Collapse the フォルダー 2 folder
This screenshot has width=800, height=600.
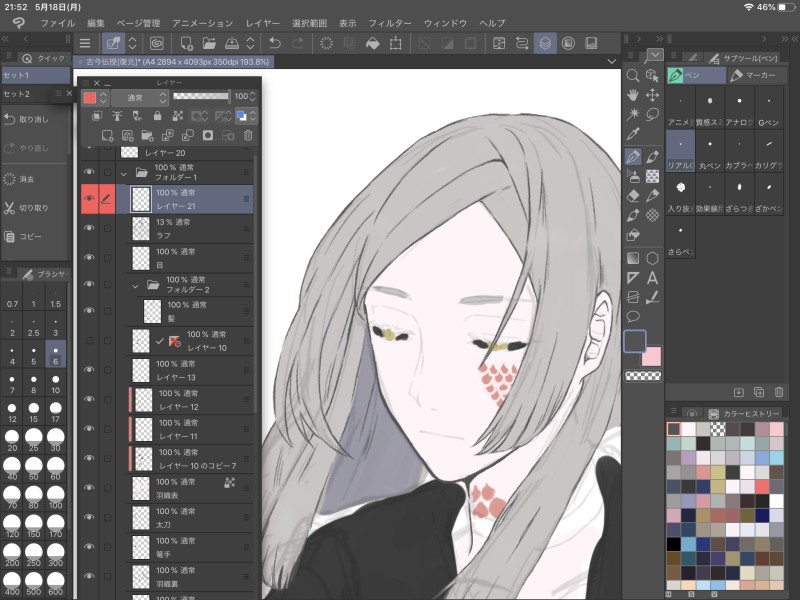[x=135, y=286]
